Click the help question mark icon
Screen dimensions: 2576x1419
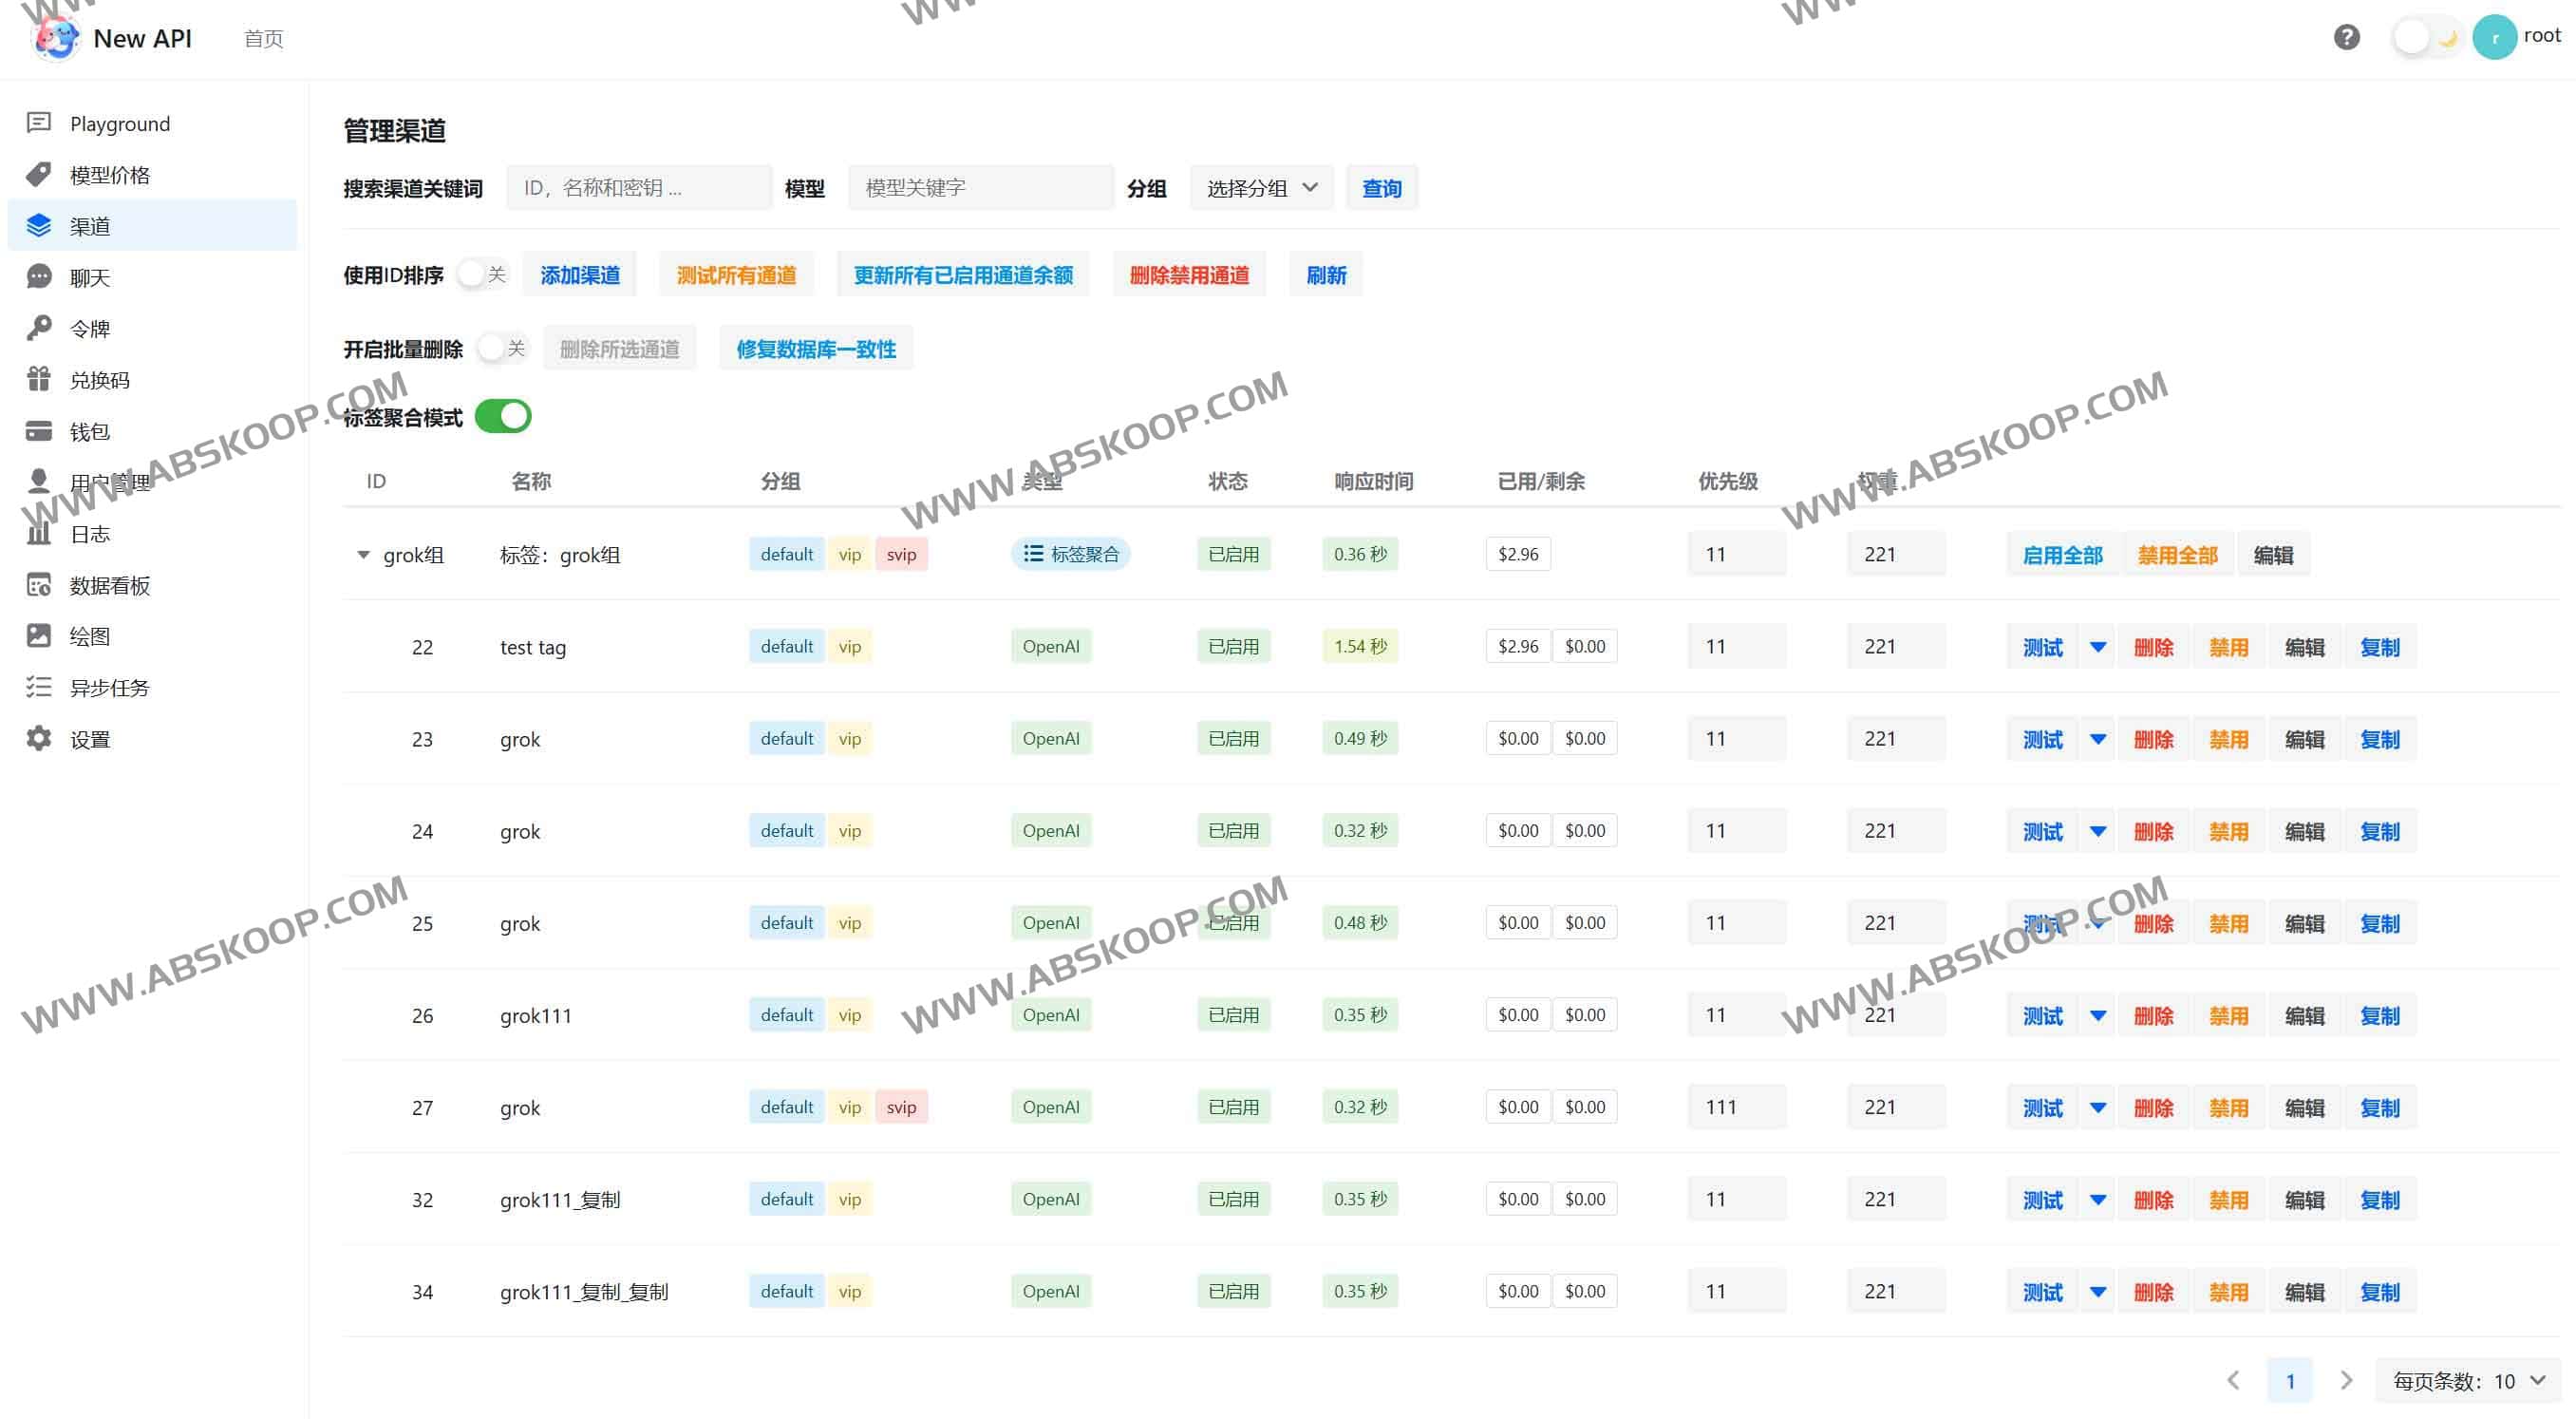tap(2346, 38)
